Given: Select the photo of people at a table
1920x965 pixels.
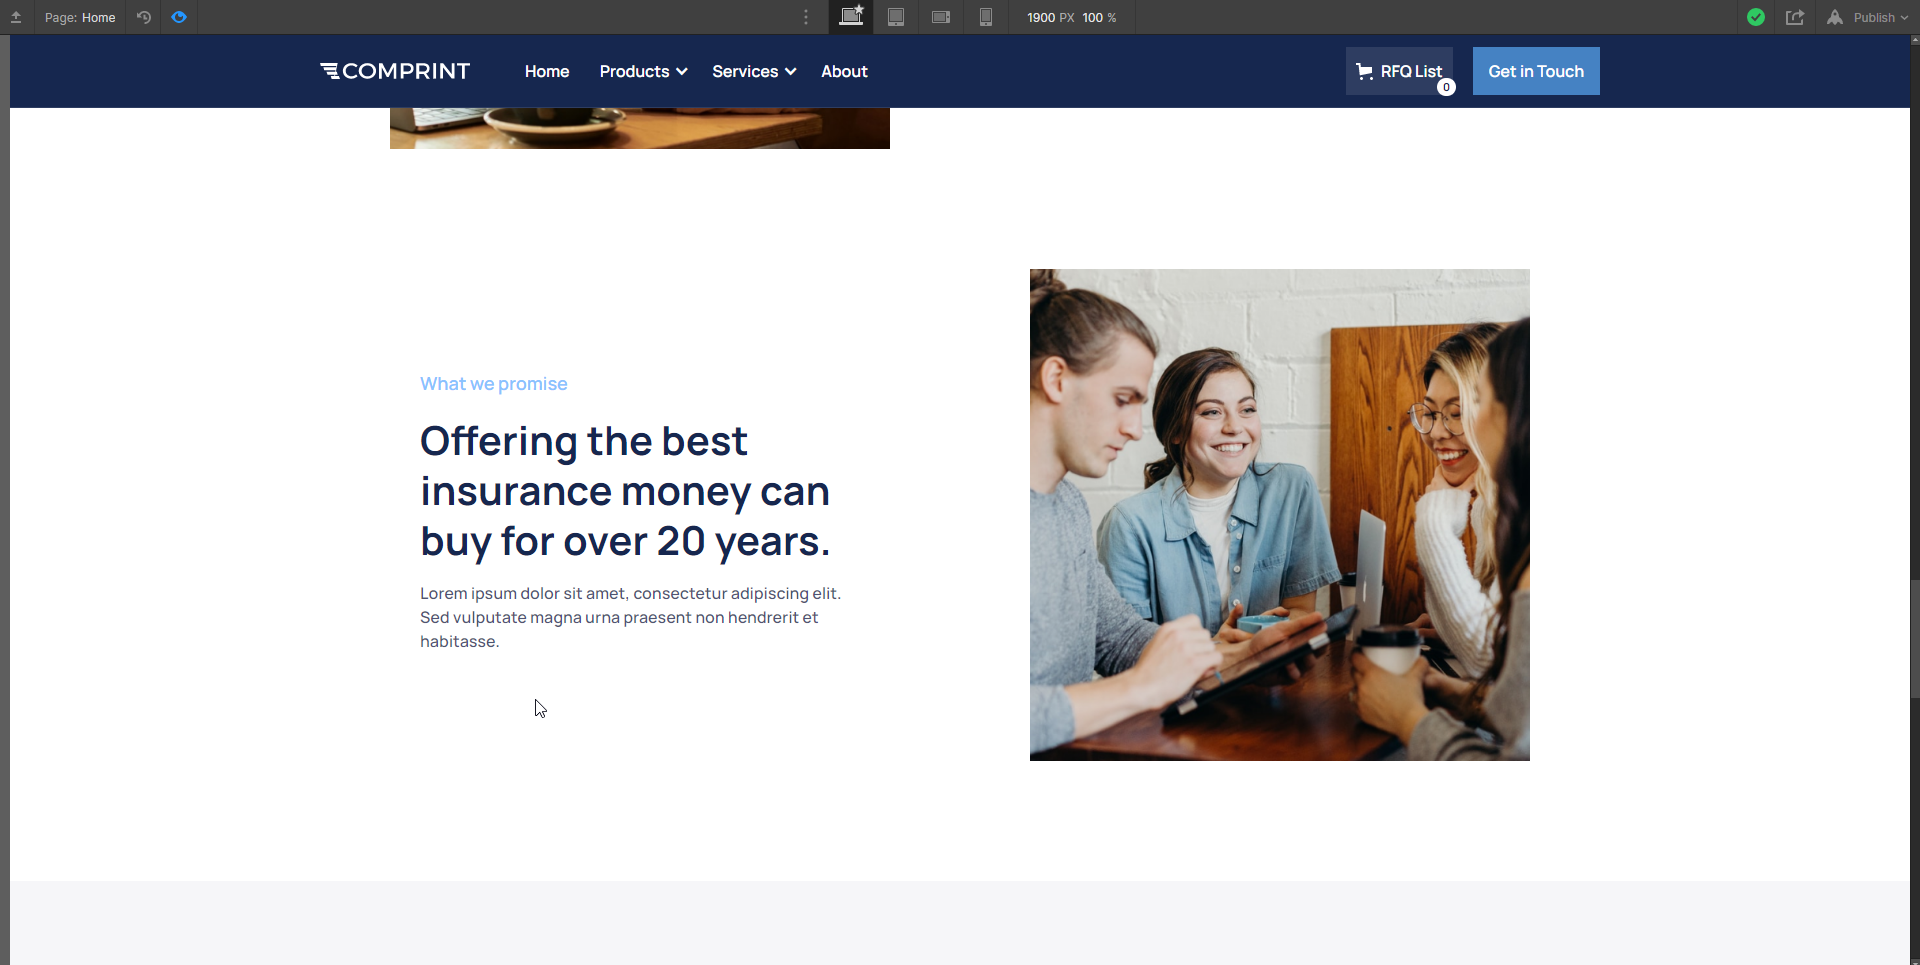Looking at the screenshot, I should [1280, 515].
